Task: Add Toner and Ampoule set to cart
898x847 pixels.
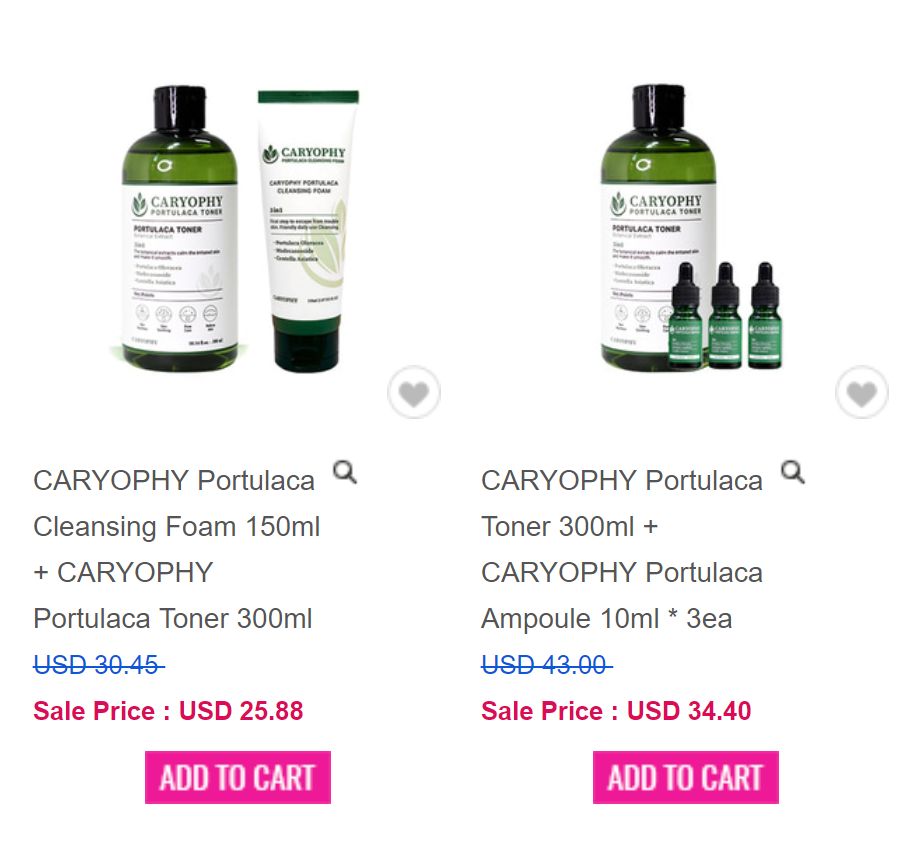Action: click(x=686, y=777)
